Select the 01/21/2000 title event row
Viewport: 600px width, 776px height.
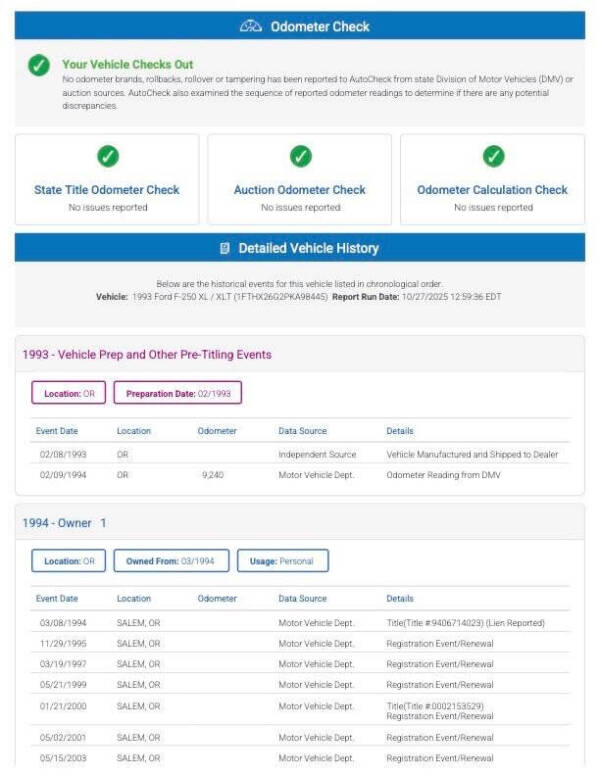tap(300, 711)
